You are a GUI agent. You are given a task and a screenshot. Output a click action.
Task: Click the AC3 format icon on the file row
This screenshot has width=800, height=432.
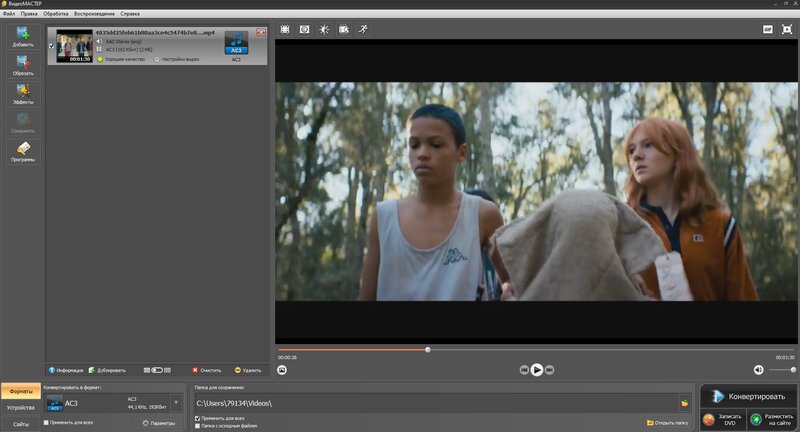click(x=236, y=43)
